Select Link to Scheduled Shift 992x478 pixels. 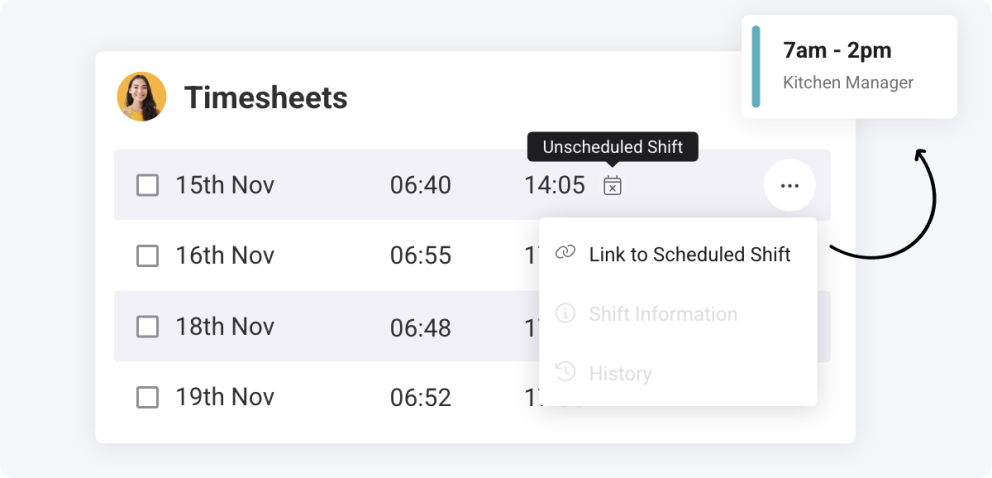tap(678, 254)
